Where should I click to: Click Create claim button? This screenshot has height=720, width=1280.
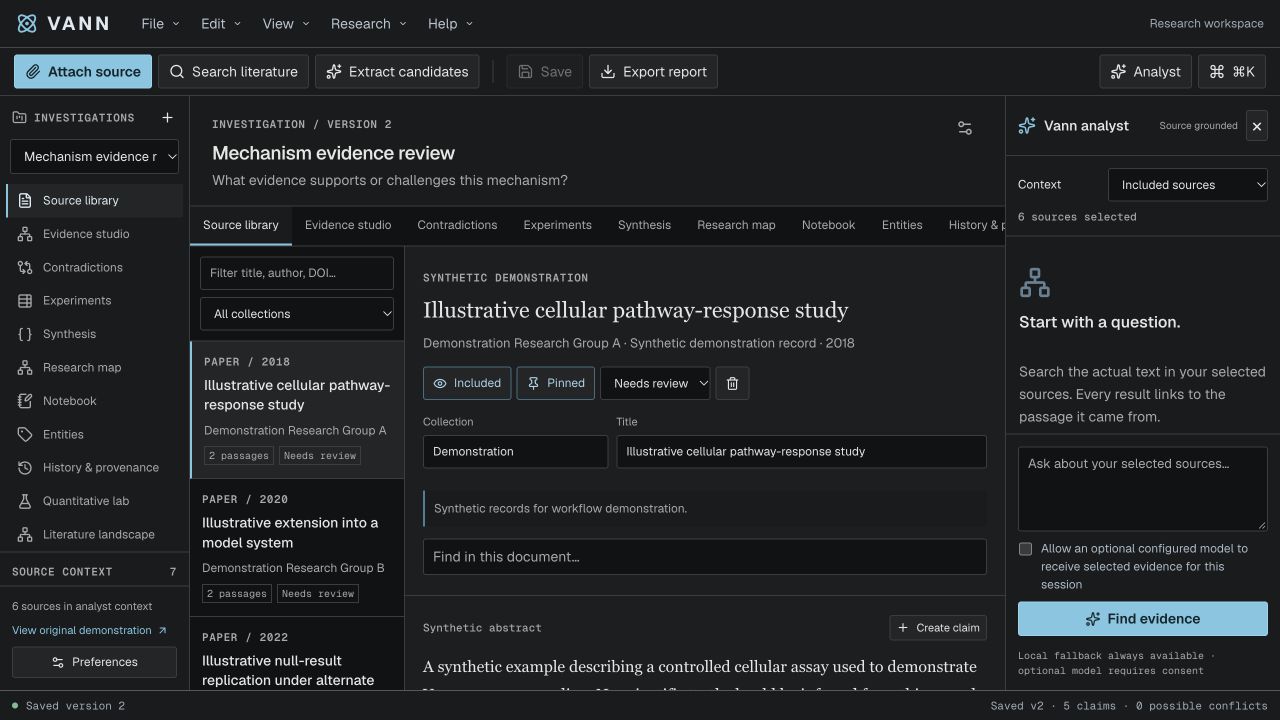pyautogui.click(x=938, y=628)
